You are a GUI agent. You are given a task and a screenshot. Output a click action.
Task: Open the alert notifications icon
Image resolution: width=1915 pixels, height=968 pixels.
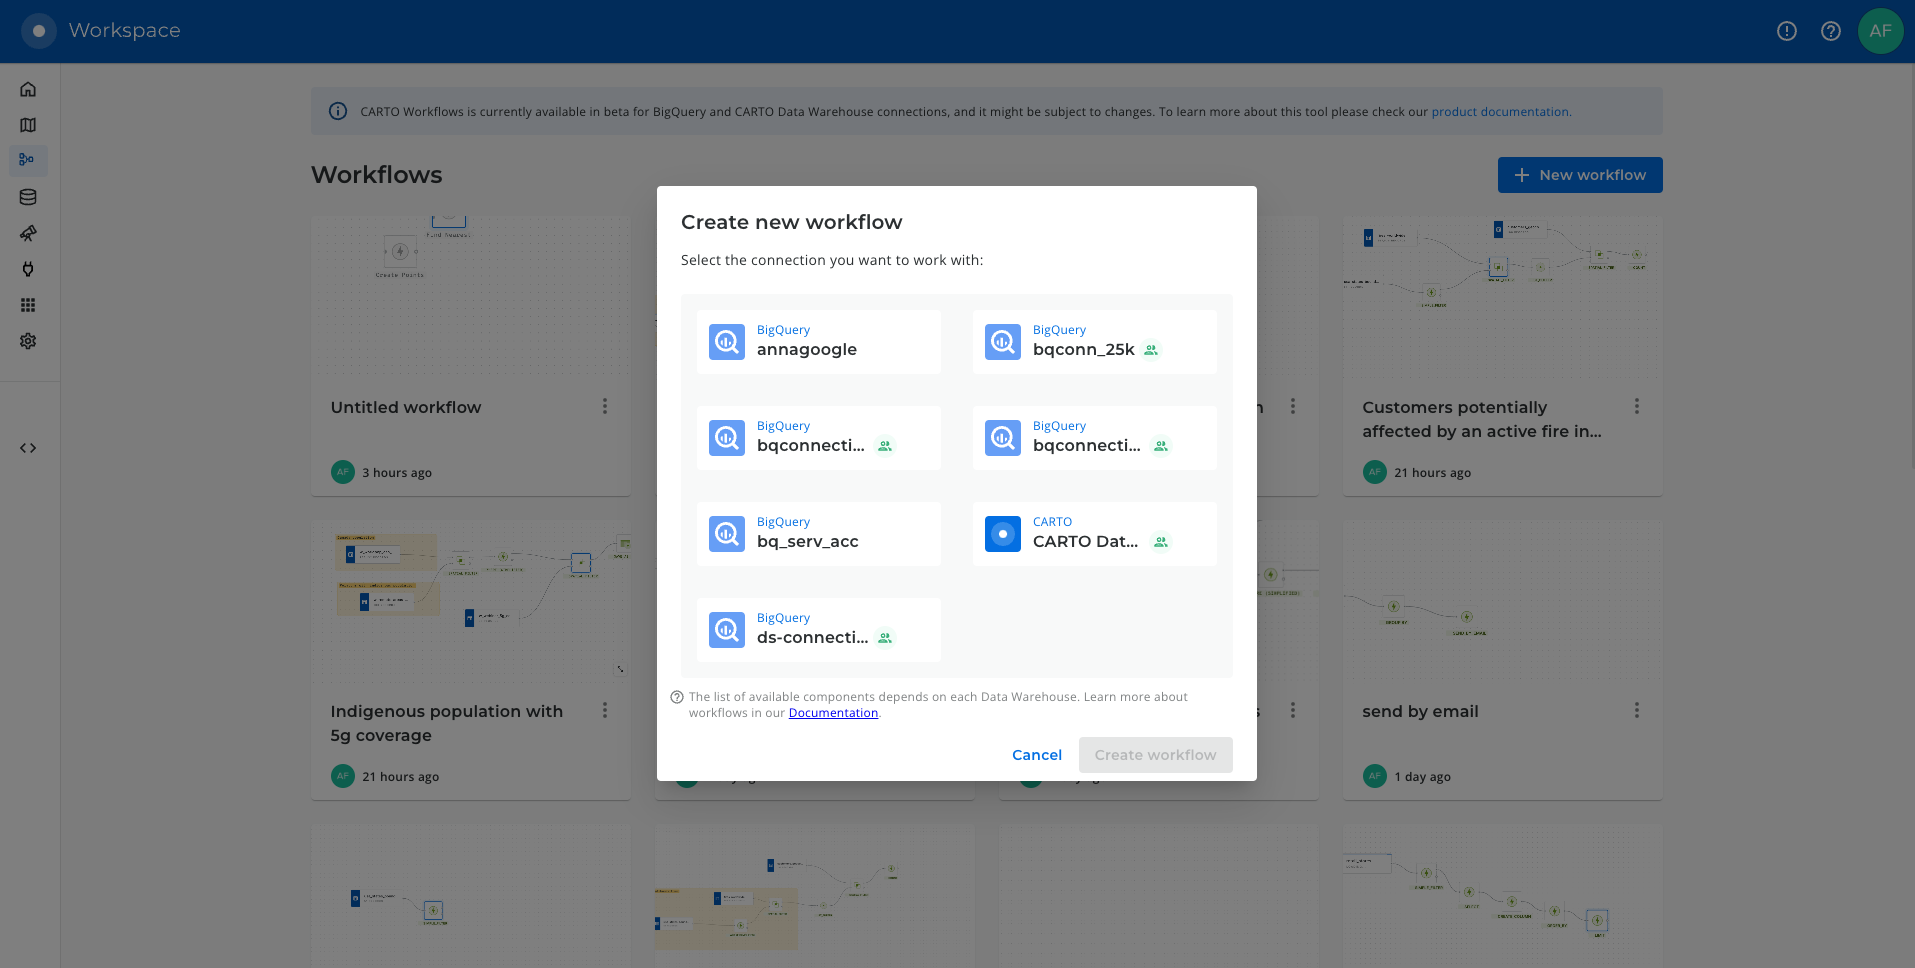[1787, 31]
